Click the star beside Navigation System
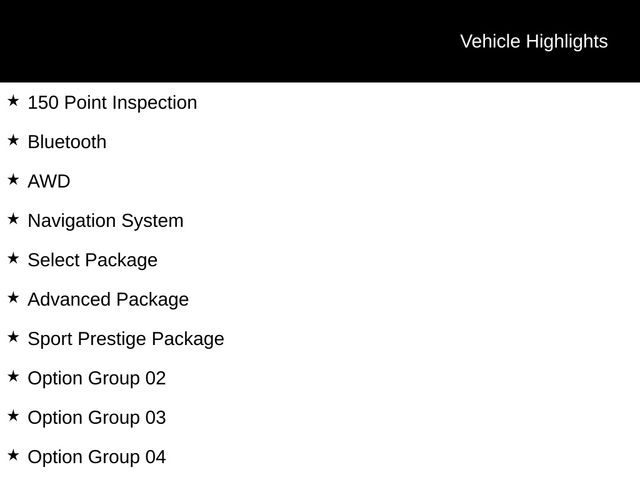 tap(13, 219)
